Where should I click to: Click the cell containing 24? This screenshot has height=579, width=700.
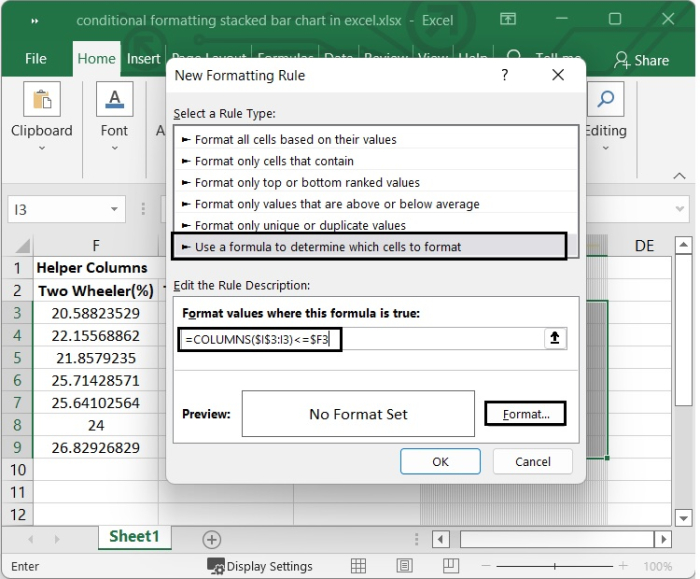tap(96, 425)
